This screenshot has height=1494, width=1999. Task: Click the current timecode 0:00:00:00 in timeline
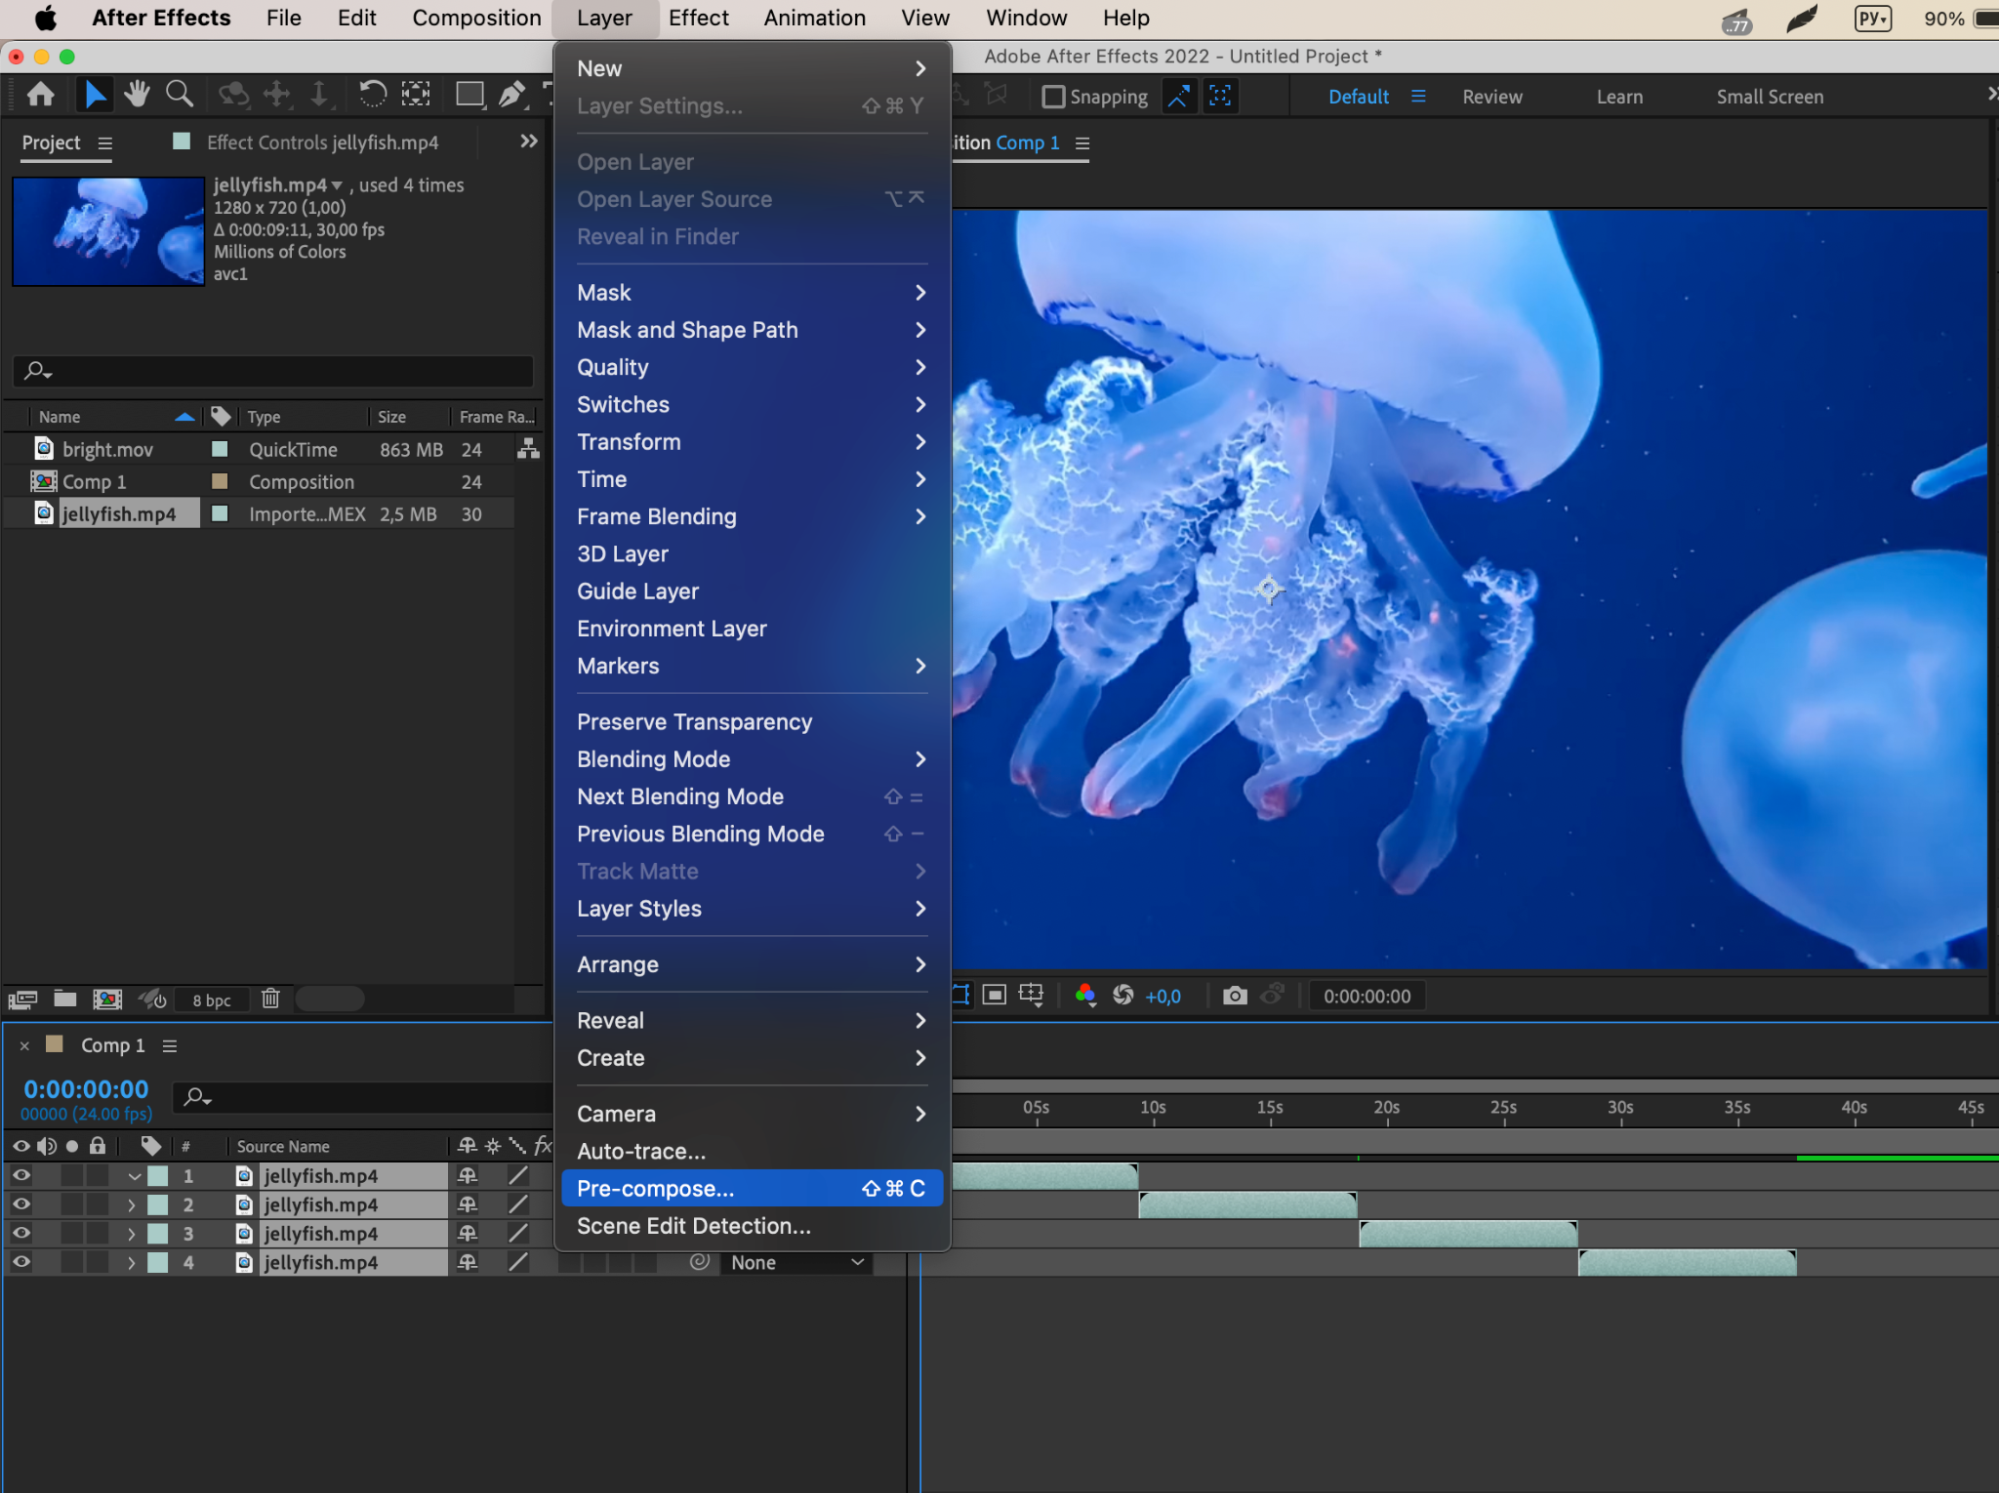(x=86, y=1089)
